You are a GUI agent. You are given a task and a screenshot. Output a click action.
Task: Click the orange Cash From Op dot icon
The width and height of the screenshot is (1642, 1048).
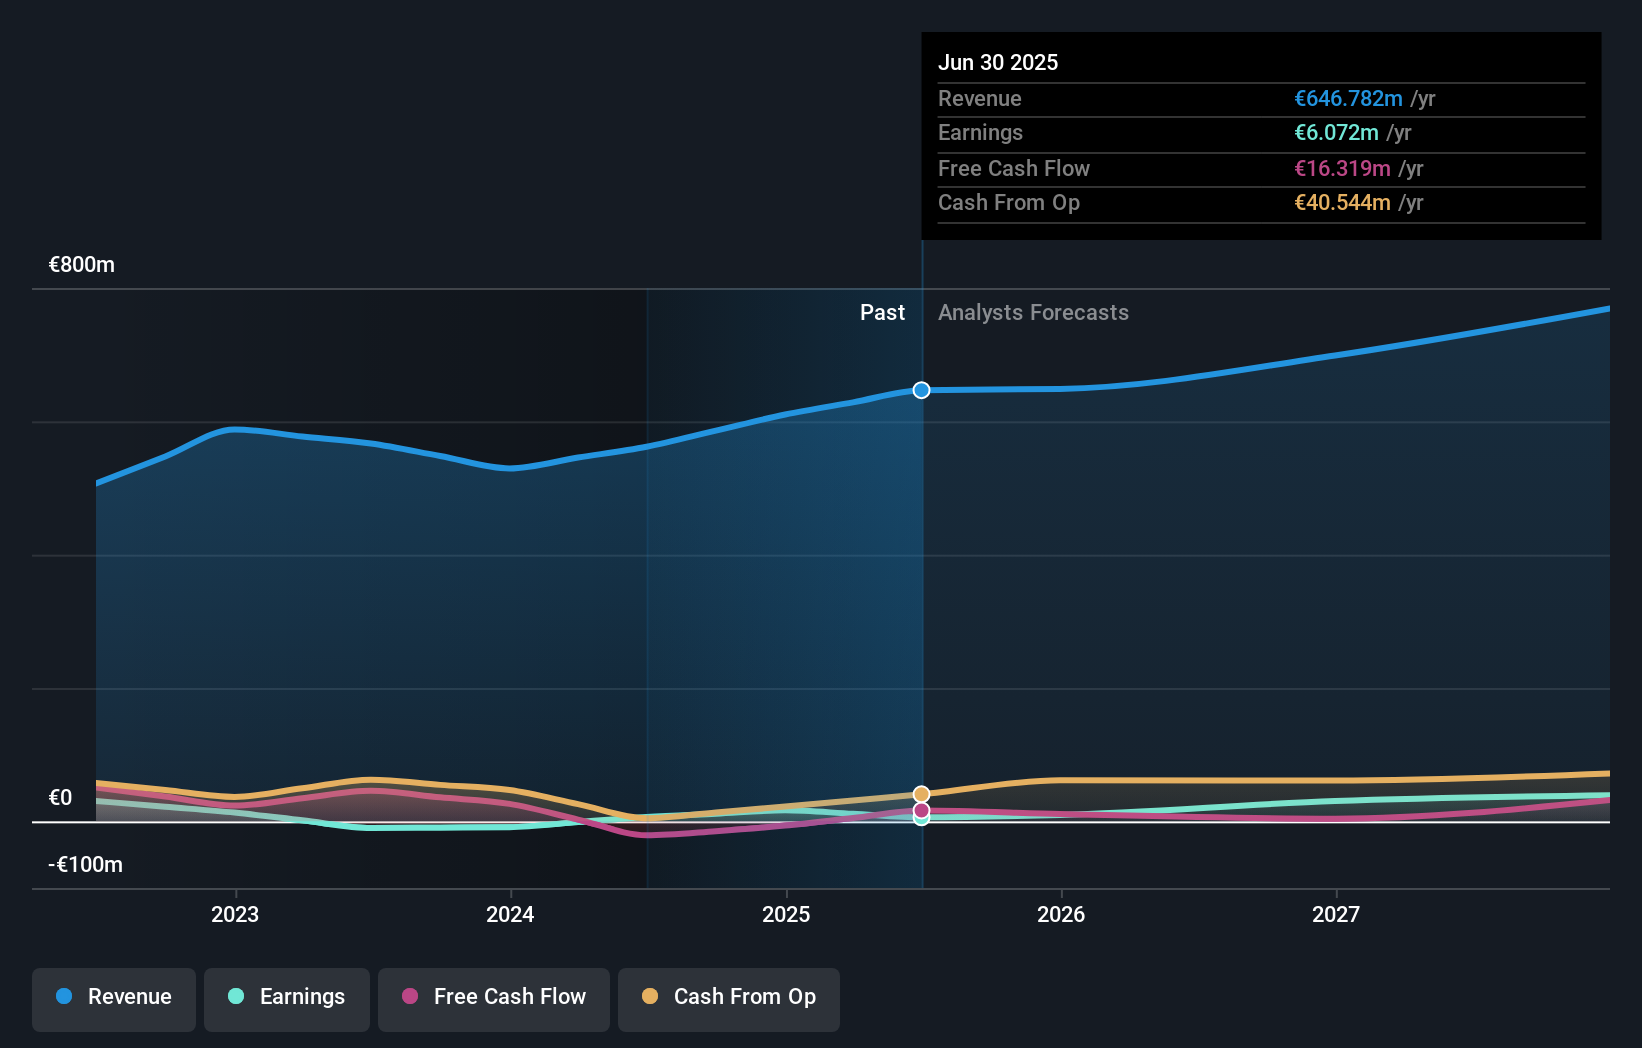651,997
